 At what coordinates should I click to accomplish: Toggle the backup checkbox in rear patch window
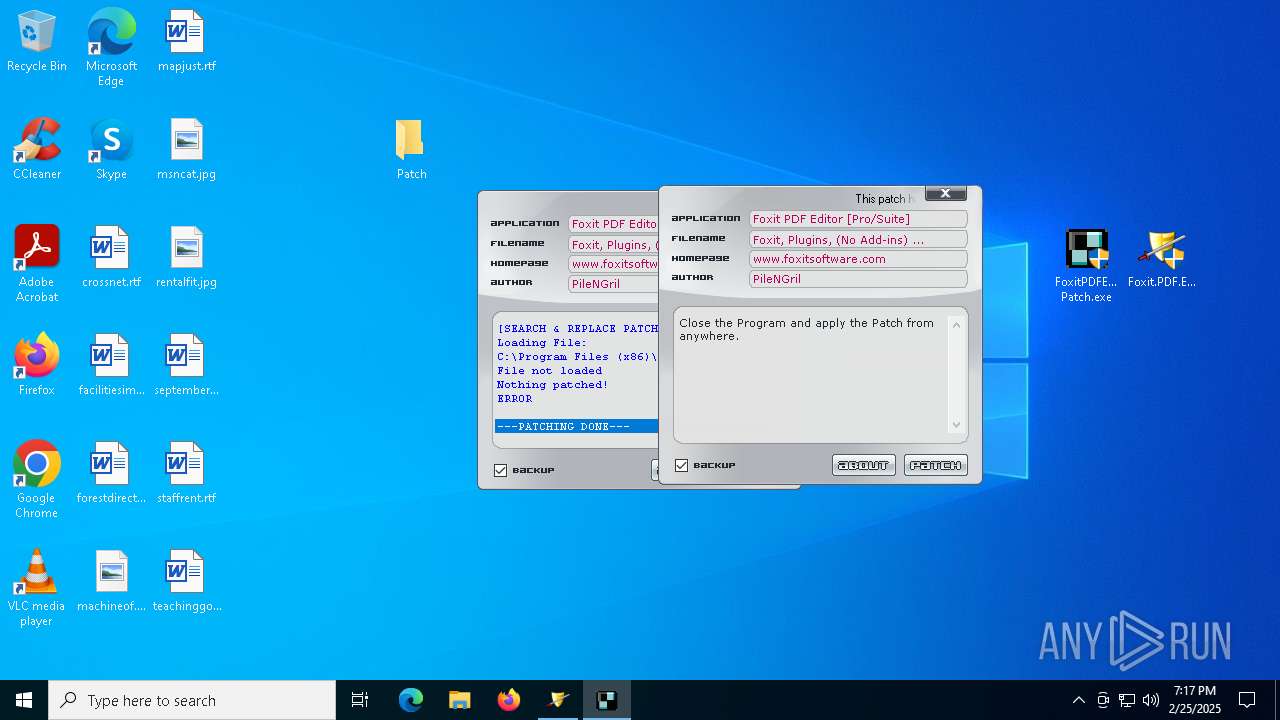coord(501,470)
